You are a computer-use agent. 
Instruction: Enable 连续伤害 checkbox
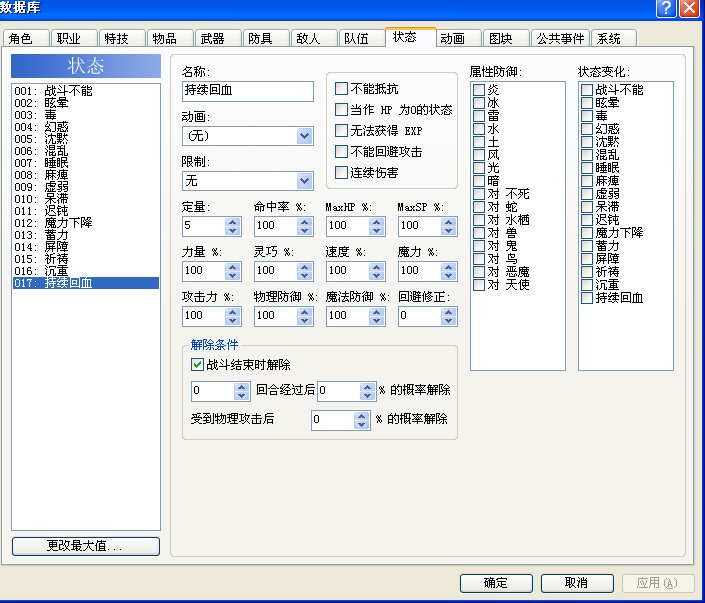341,172
